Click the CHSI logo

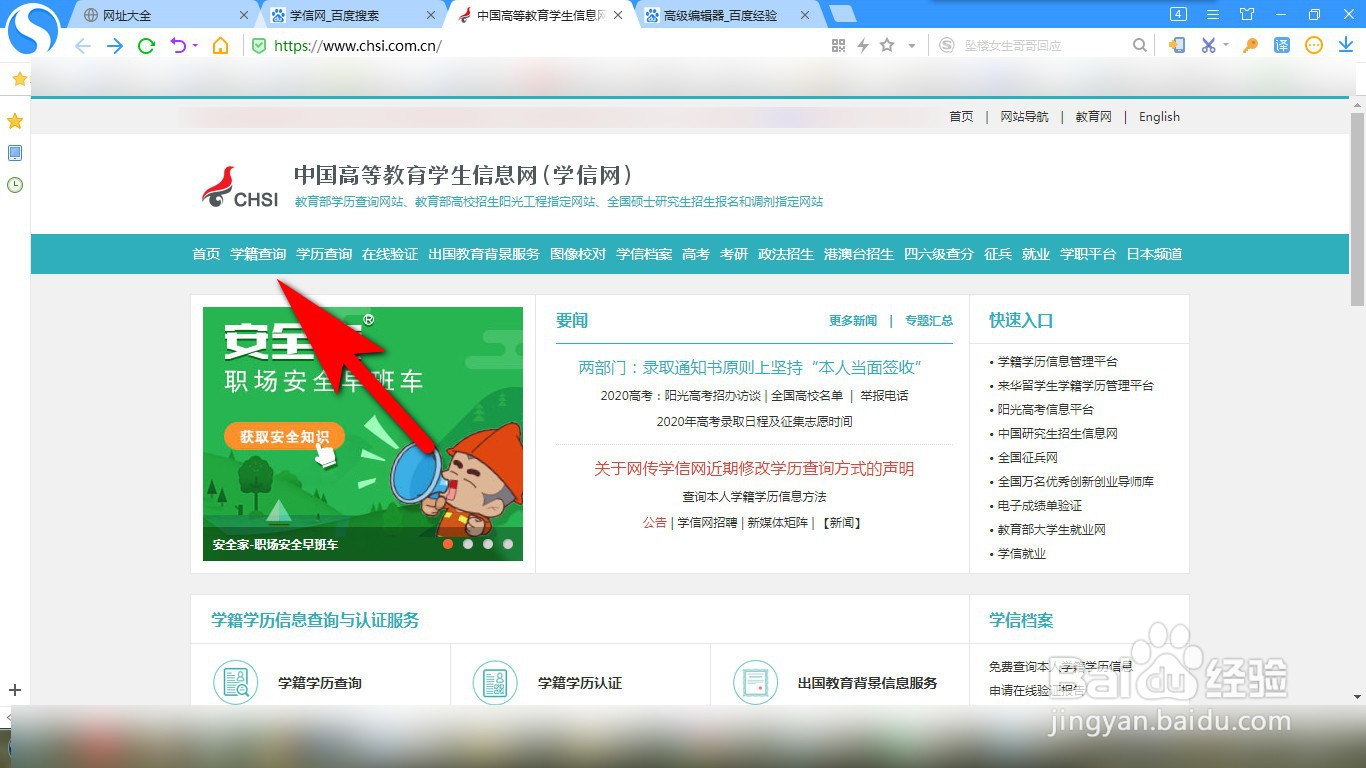coord(240,188)
